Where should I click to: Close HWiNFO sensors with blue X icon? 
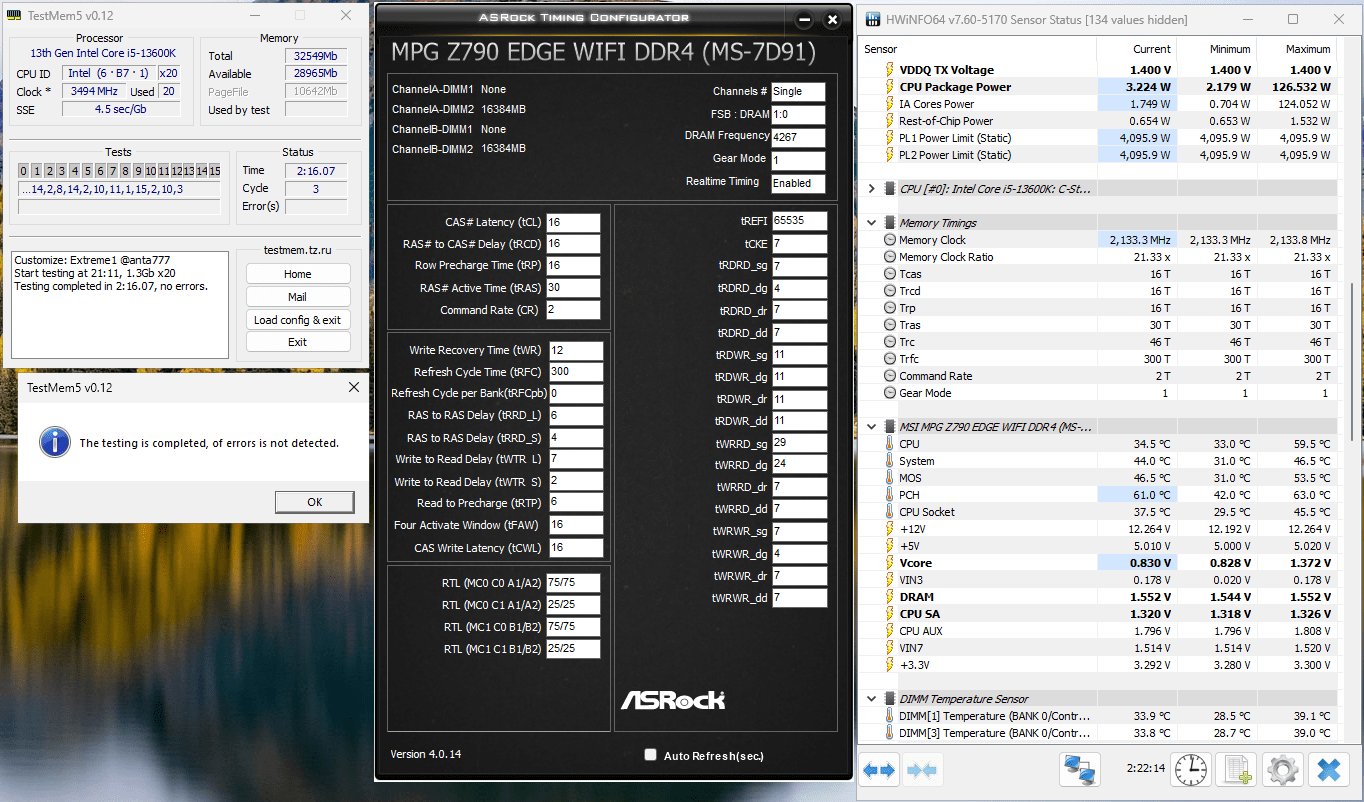click(1329, 770)
